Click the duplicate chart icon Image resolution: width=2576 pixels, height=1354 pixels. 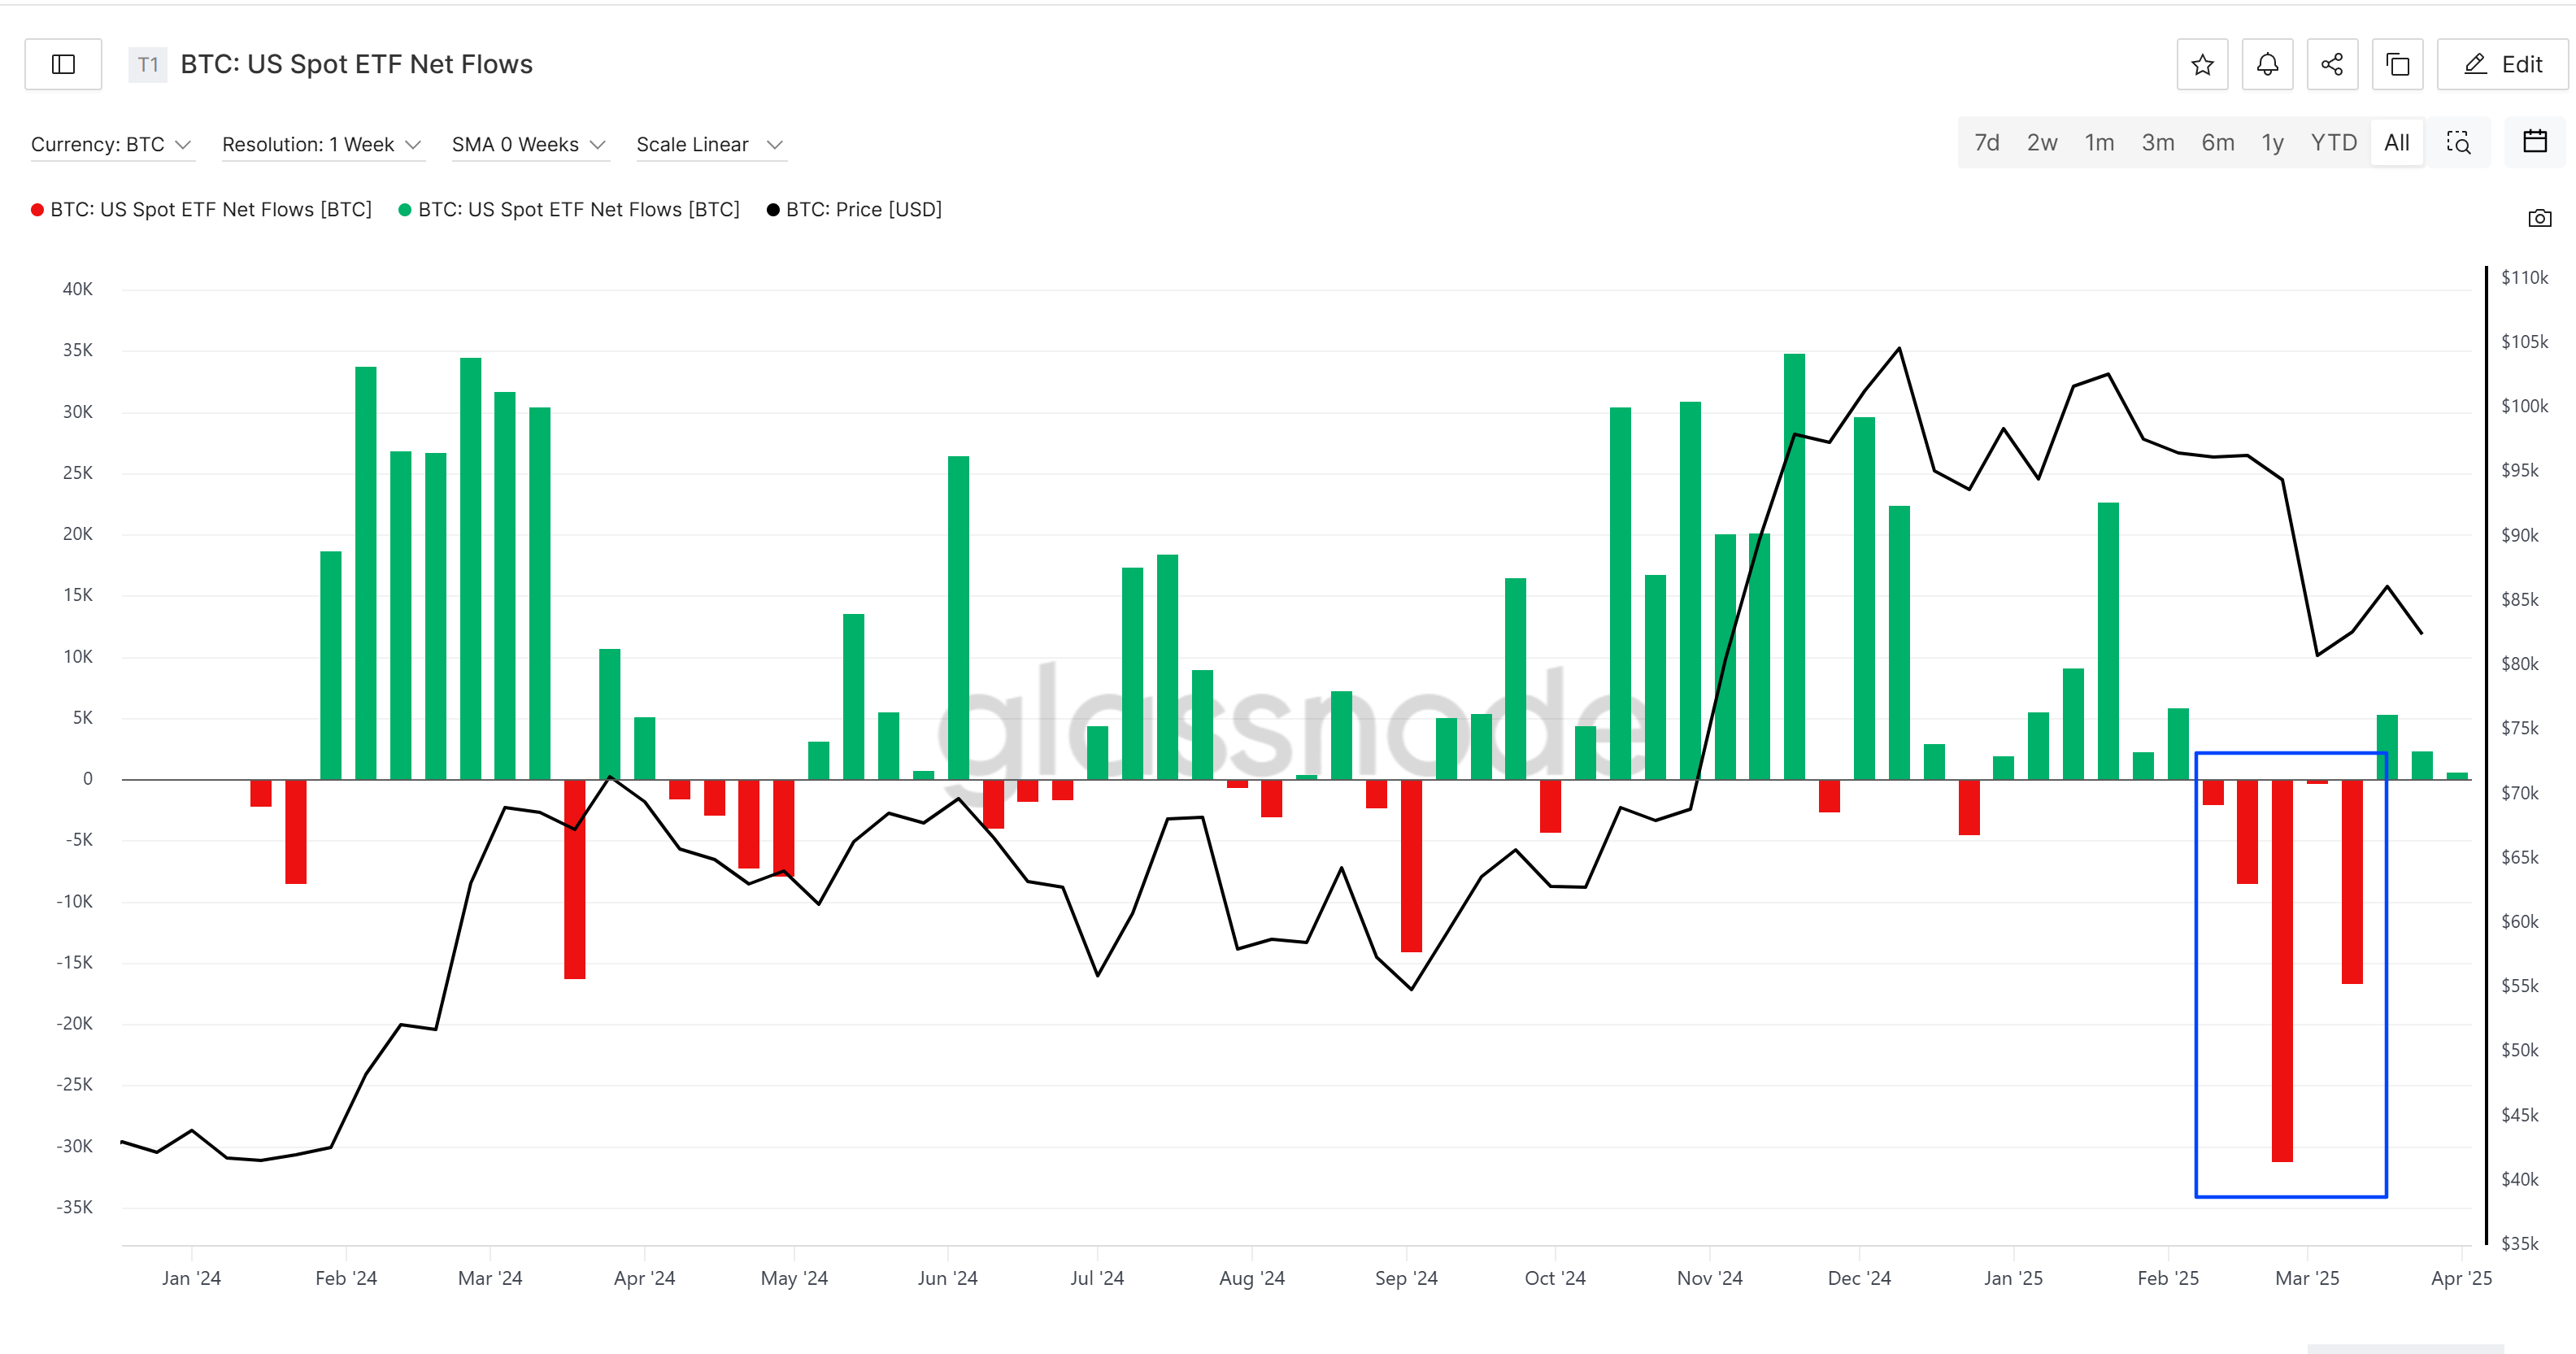click(x=2397, y=65)
